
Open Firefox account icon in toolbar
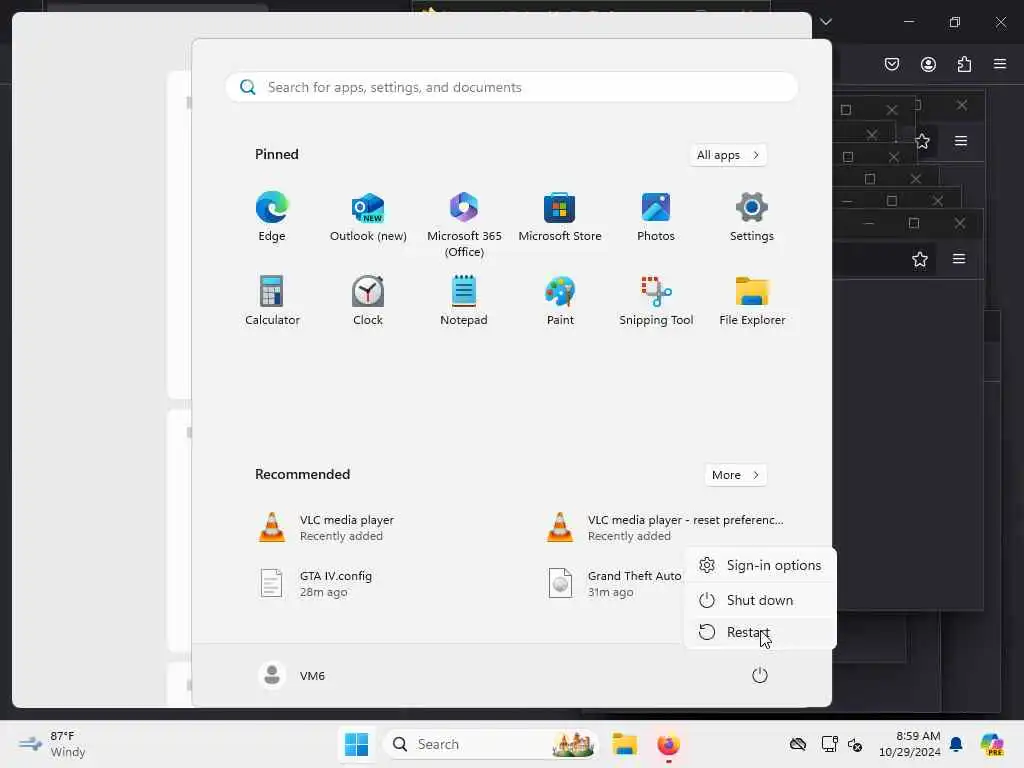(928, 64)
